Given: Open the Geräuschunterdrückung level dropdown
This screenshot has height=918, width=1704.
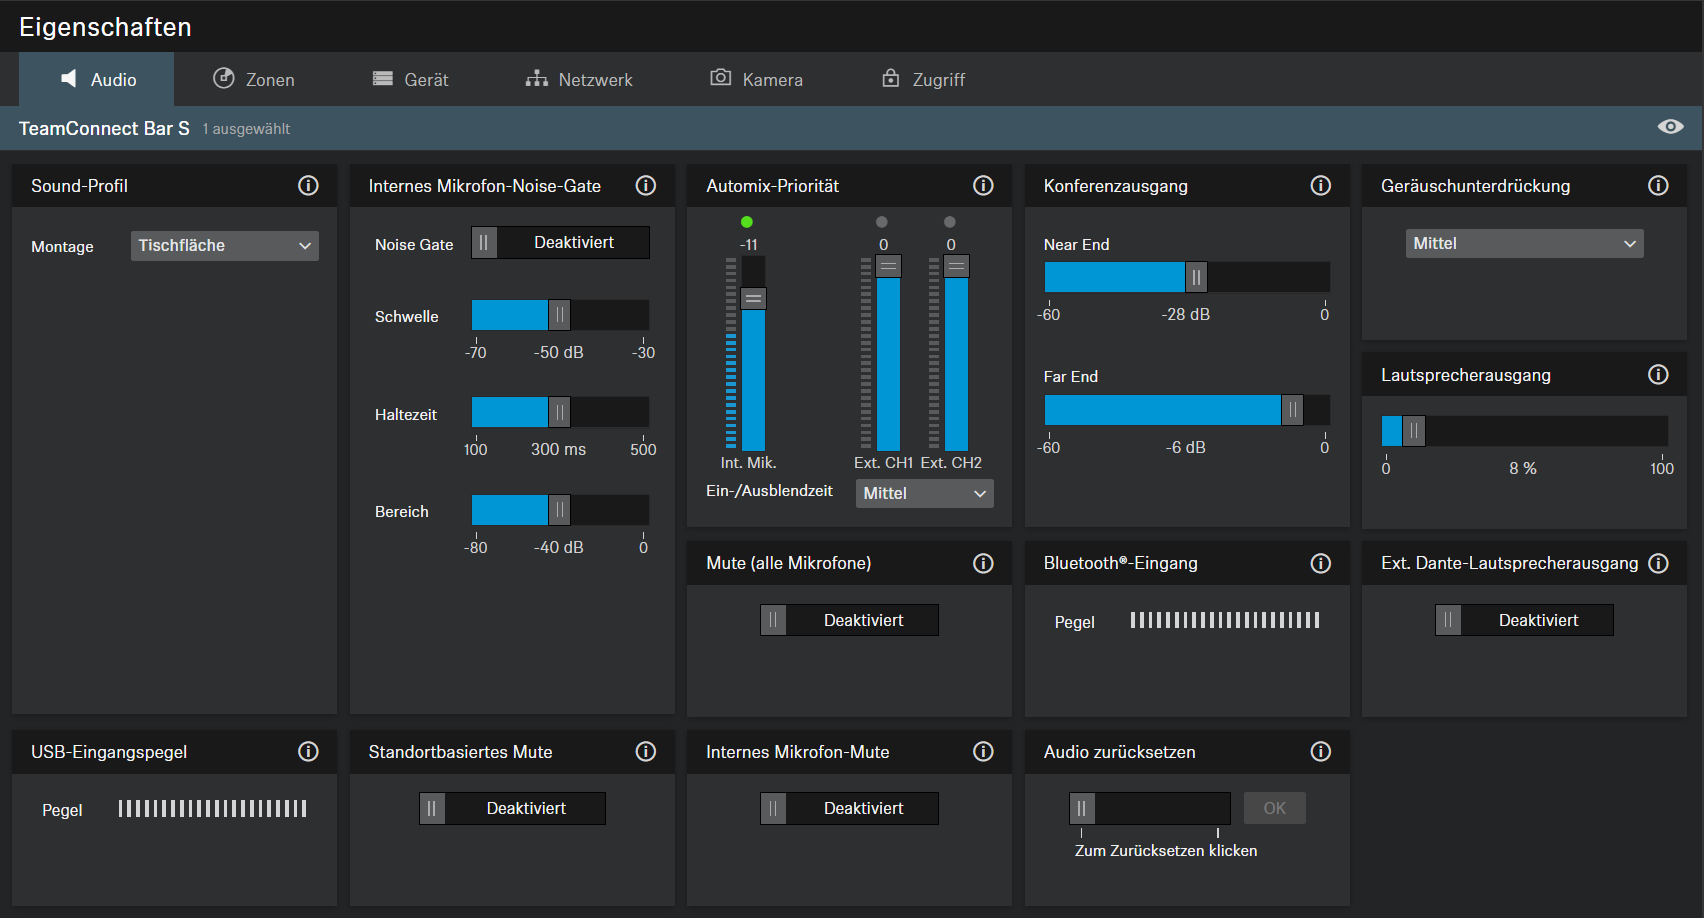Looking at the screenshot, I should 1524,244.
